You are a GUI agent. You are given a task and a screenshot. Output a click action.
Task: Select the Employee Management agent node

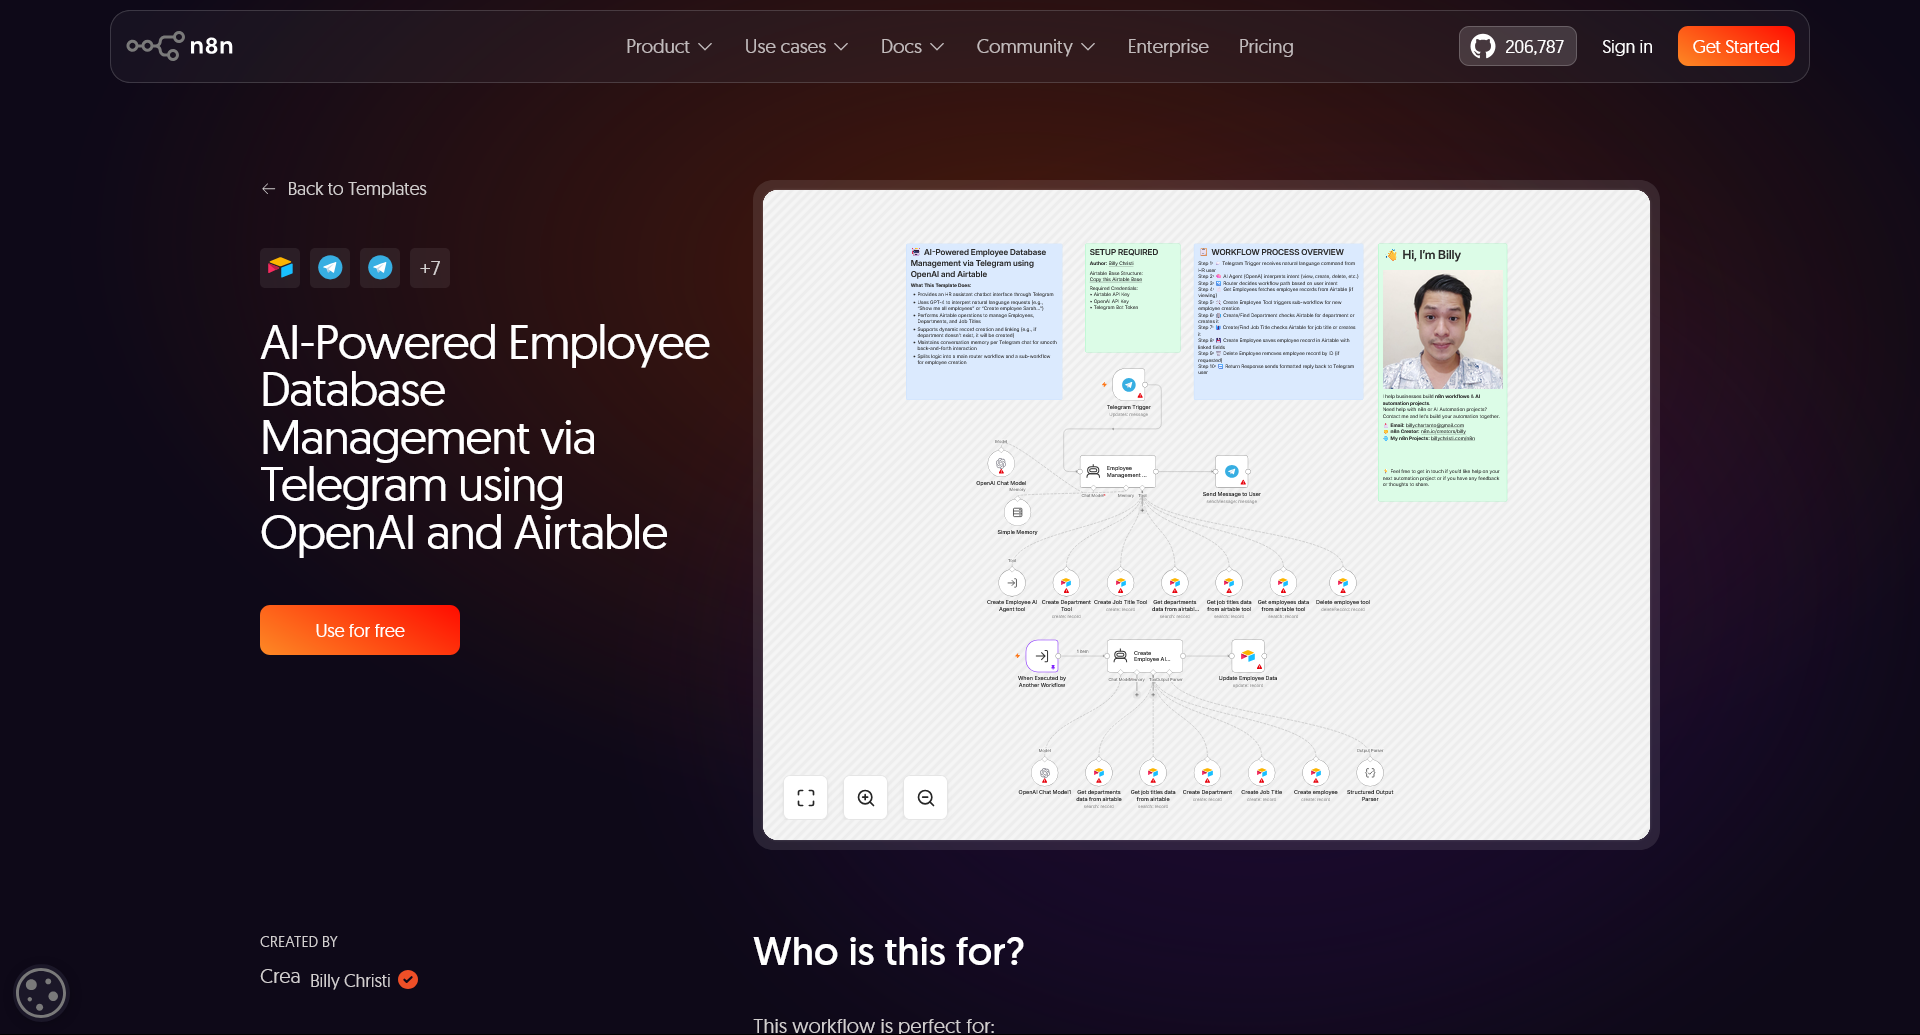pyautogui.click(x=1118, y=472)
